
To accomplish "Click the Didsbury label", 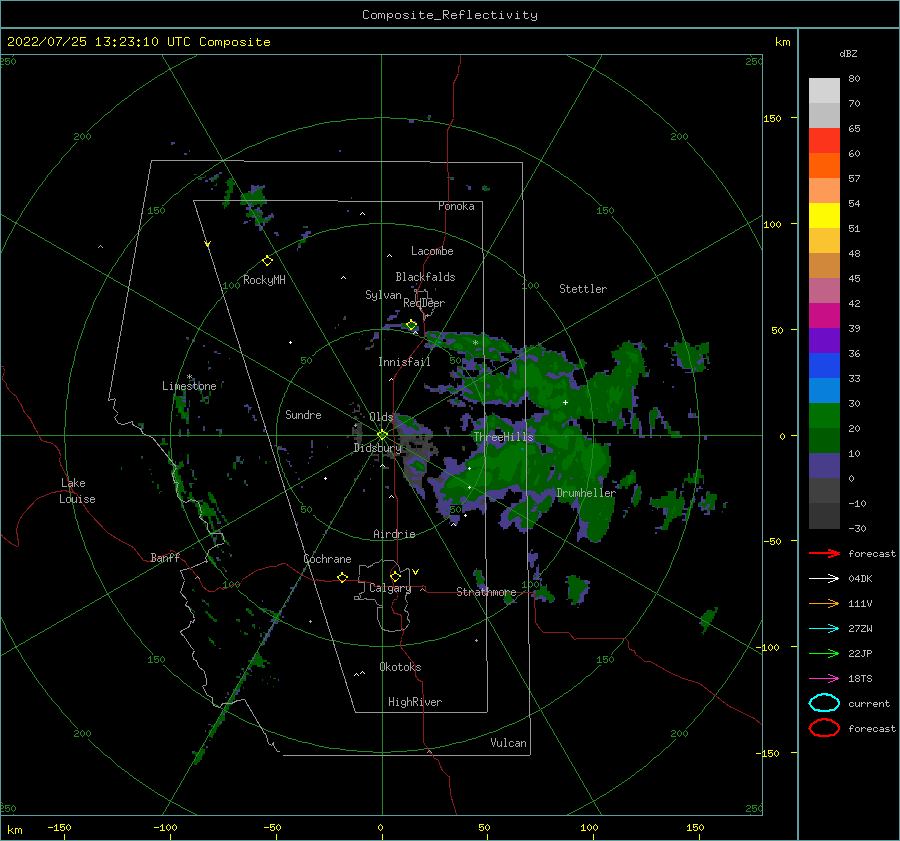I will [377, 448].
